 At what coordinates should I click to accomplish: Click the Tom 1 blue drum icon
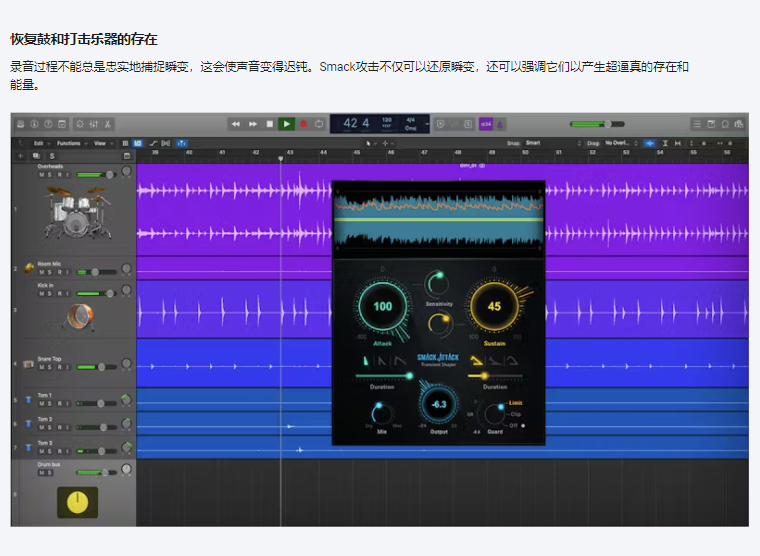[x=29, y=399]
